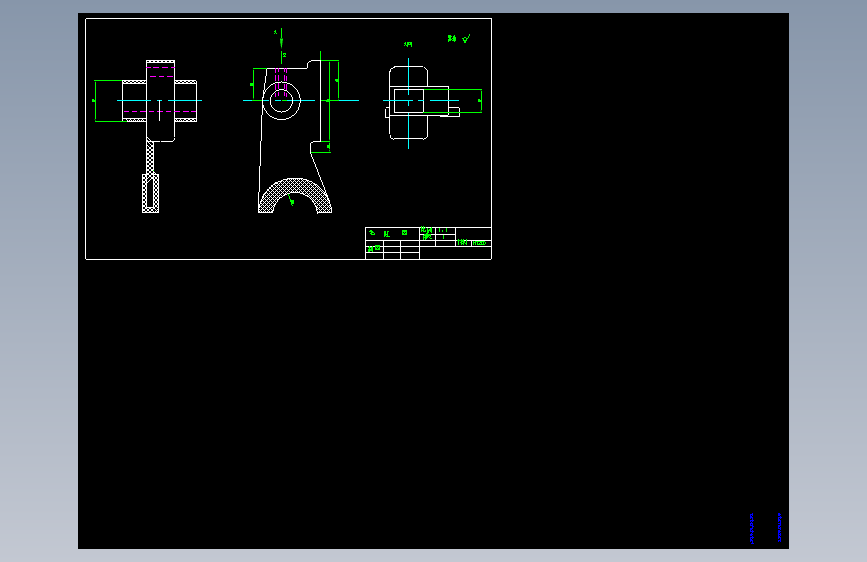Click the rightmost blue vertical text at bottom right
This screenshot has height=562, width=867.
pos(780,528)
